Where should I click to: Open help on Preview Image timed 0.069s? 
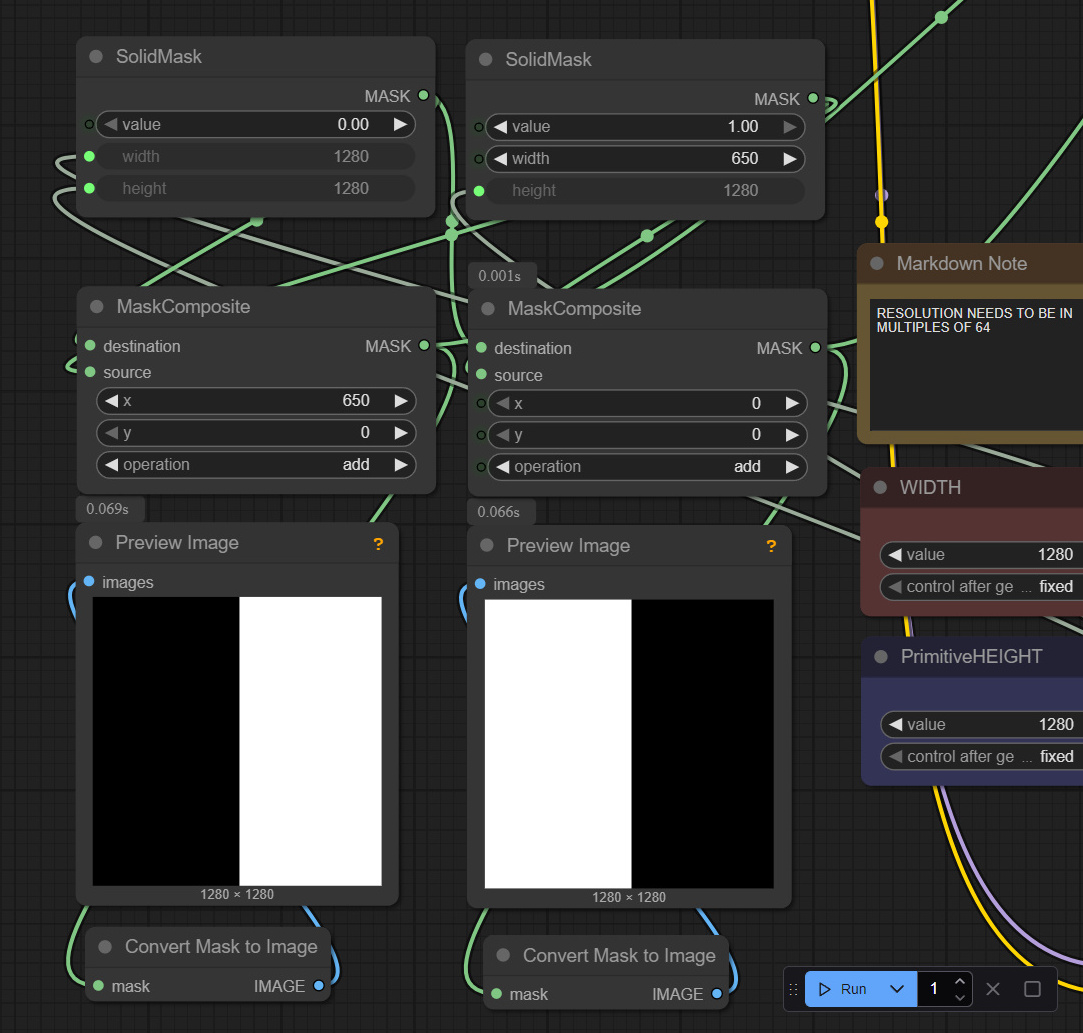click(378, 544)
